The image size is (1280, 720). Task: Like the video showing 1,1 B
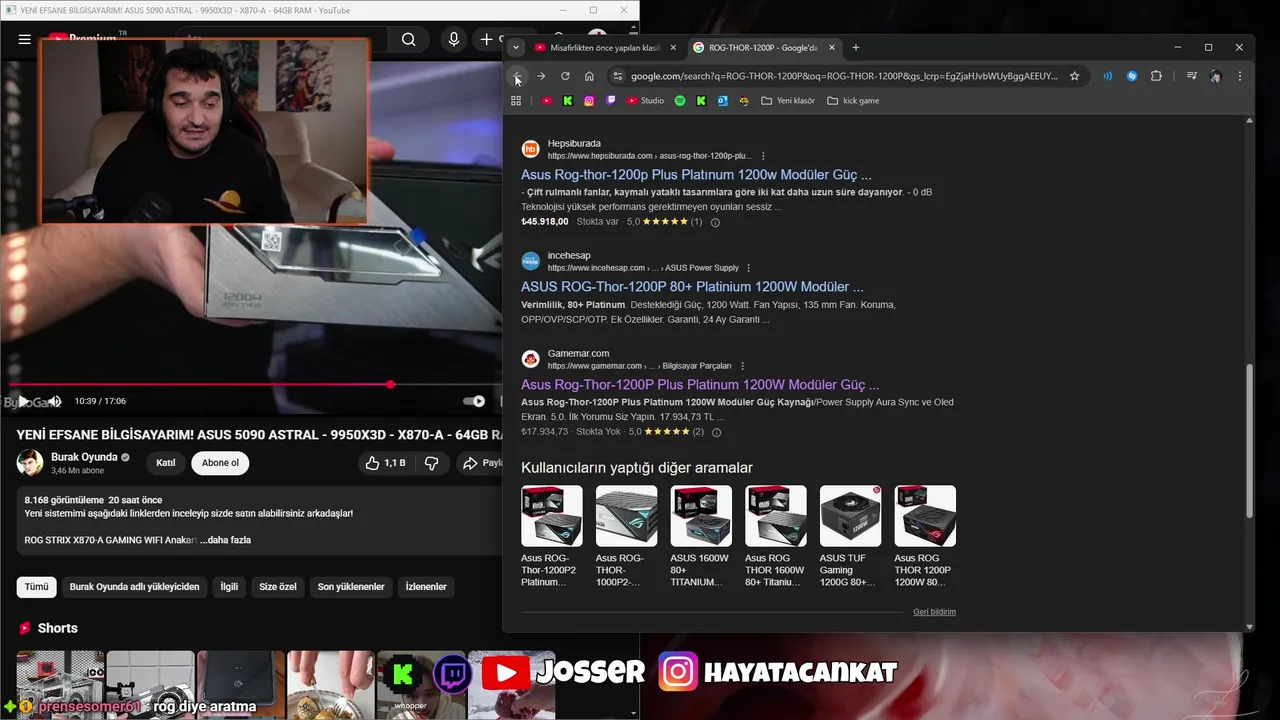385,463
